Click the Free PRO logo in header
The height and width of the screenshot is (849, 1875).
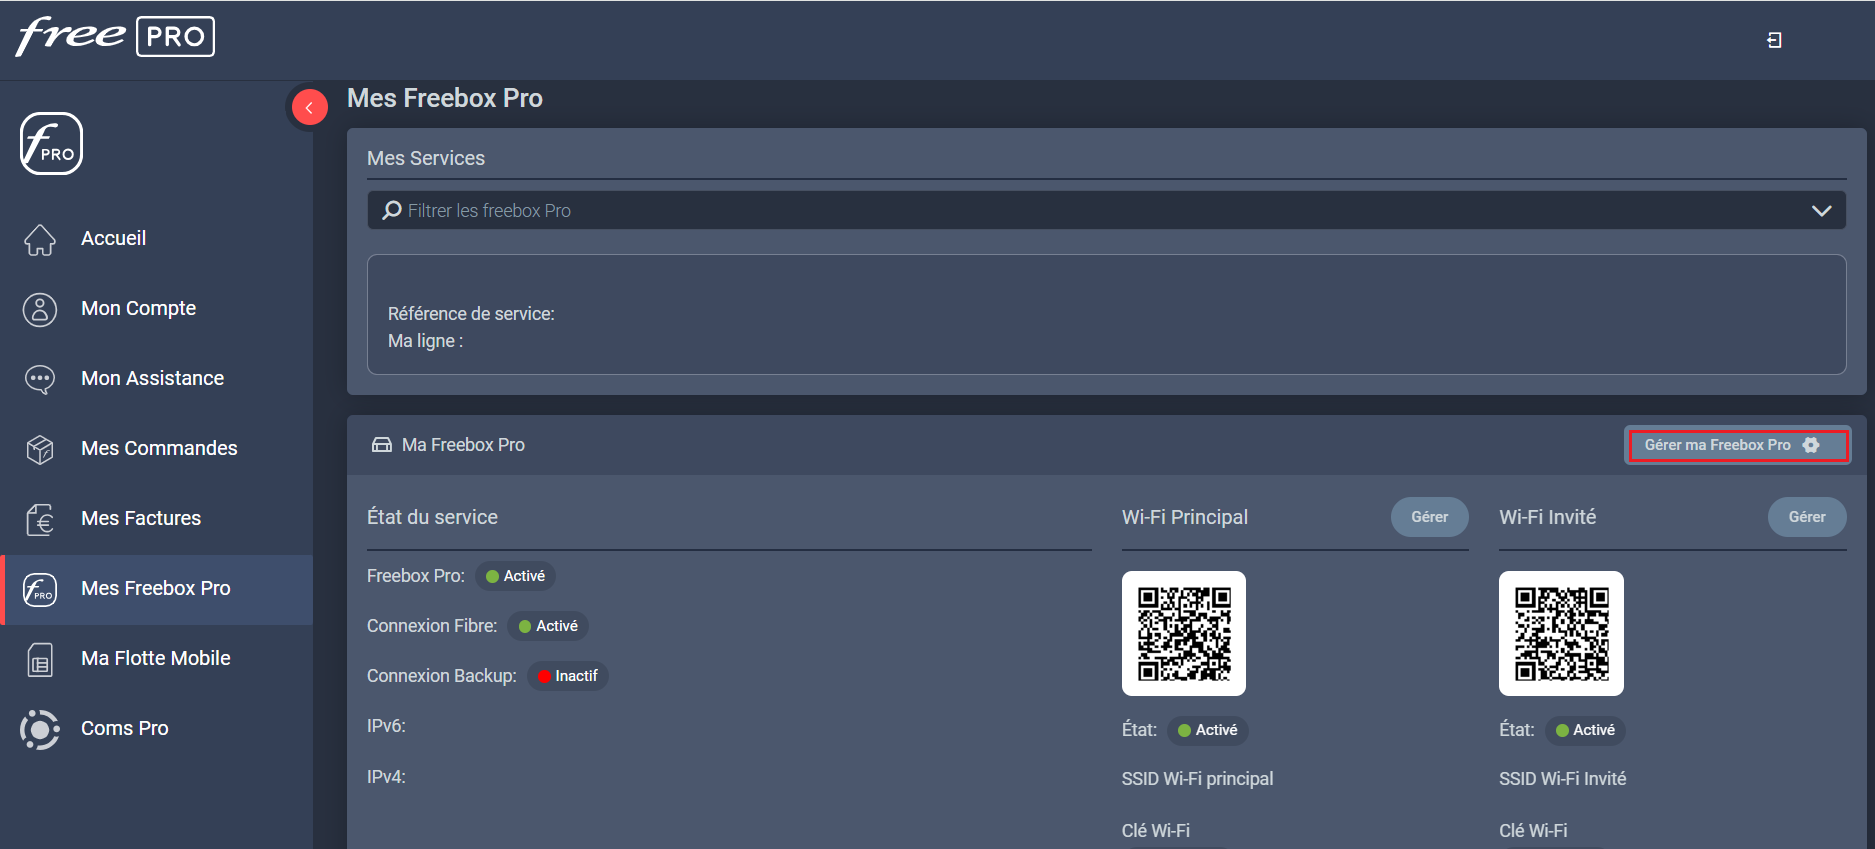pyautogui.click(x=115, y=37)
